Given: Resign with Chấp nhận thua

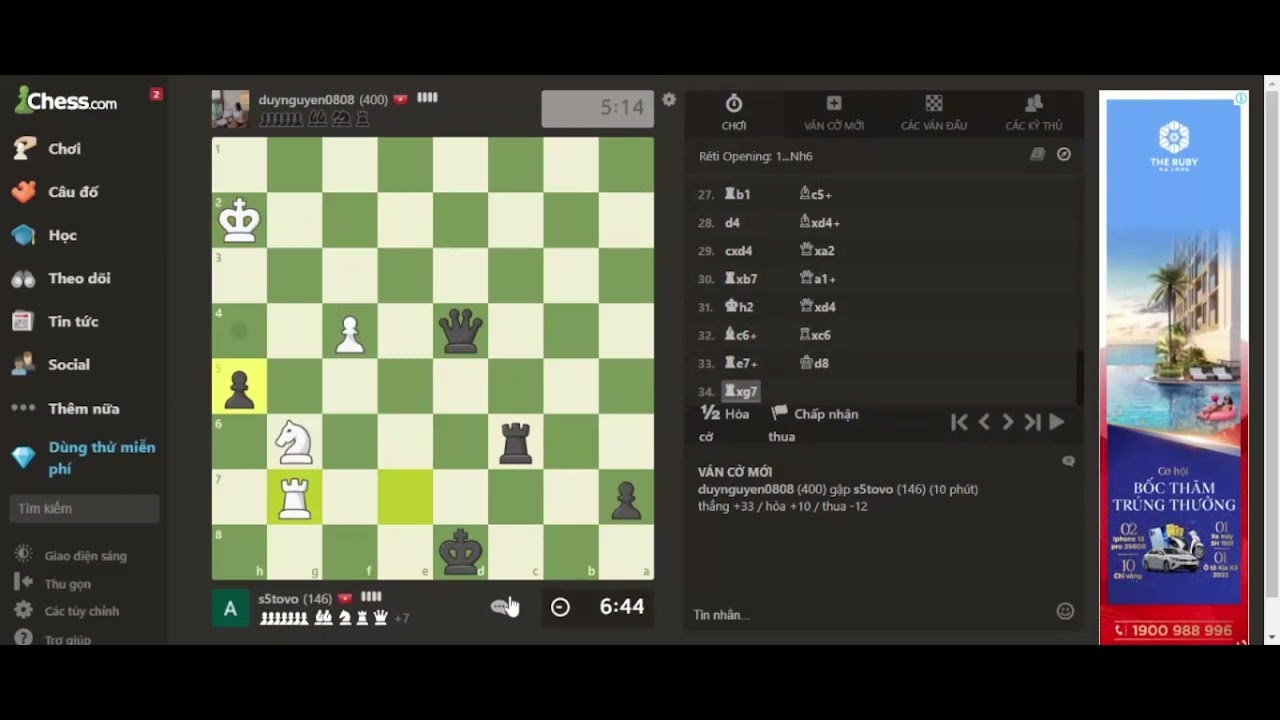Looking at the screenshot, I should coord(814,424).
